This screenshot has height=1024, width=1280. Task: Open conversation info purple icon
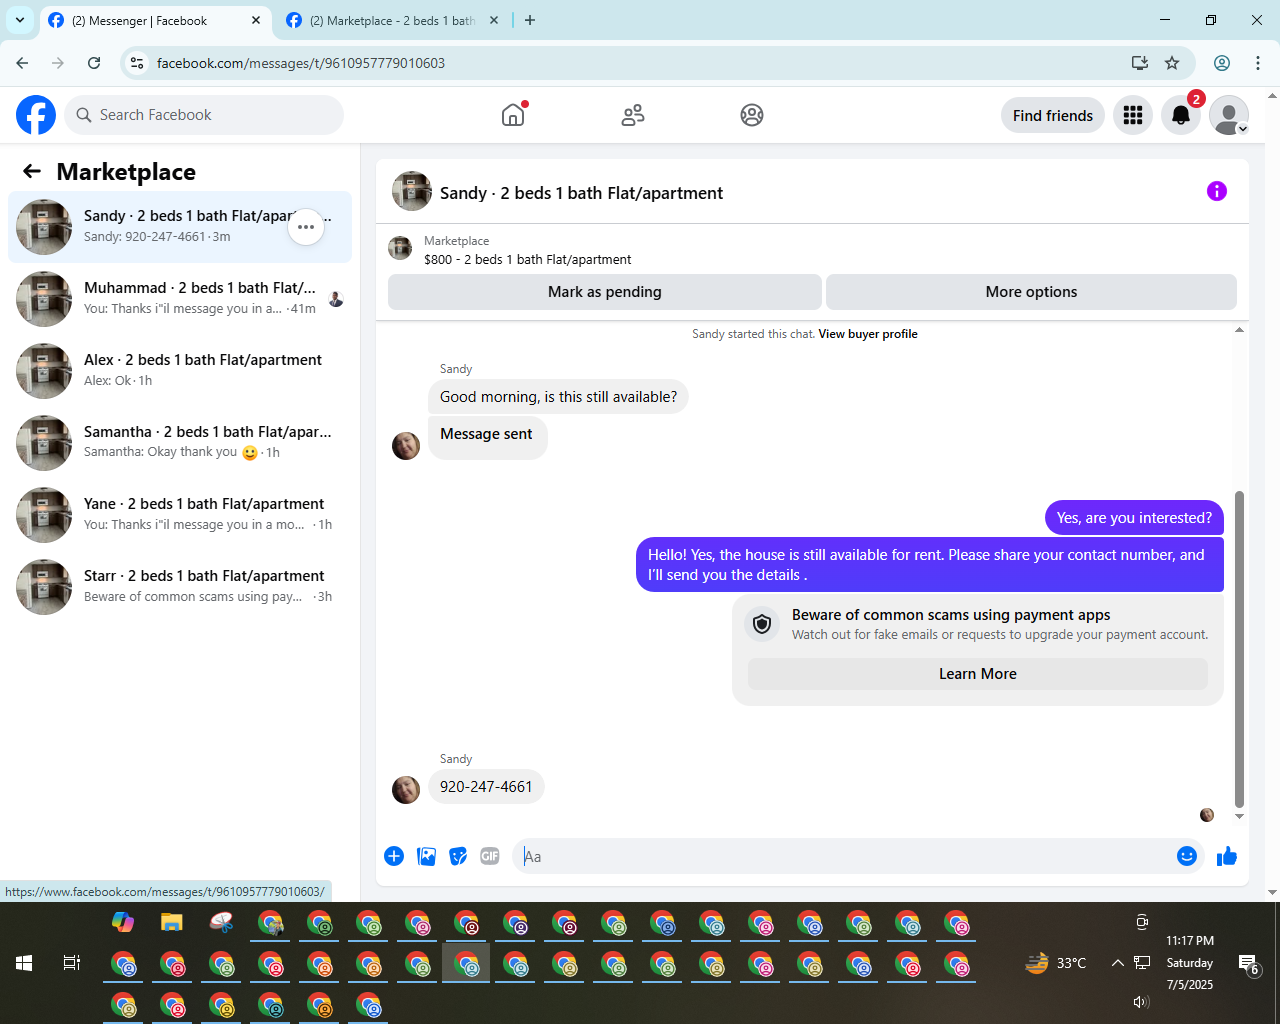coord(1217,191)
